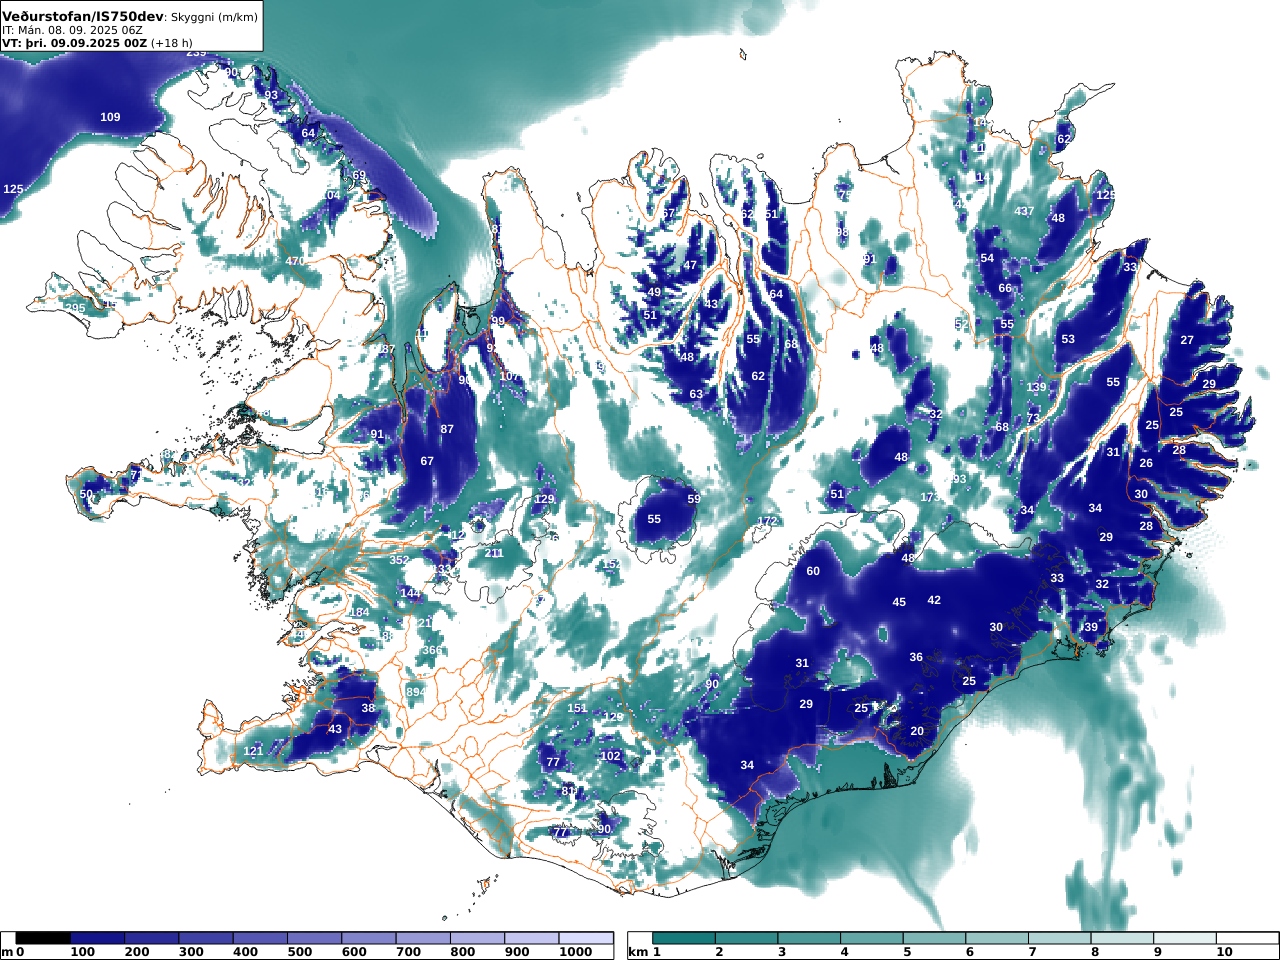The height and width of the screenshot is (960, 1280).
Task: Click the 1–2 km dark teal legend swatch
Action: click(x=684, y=938)
